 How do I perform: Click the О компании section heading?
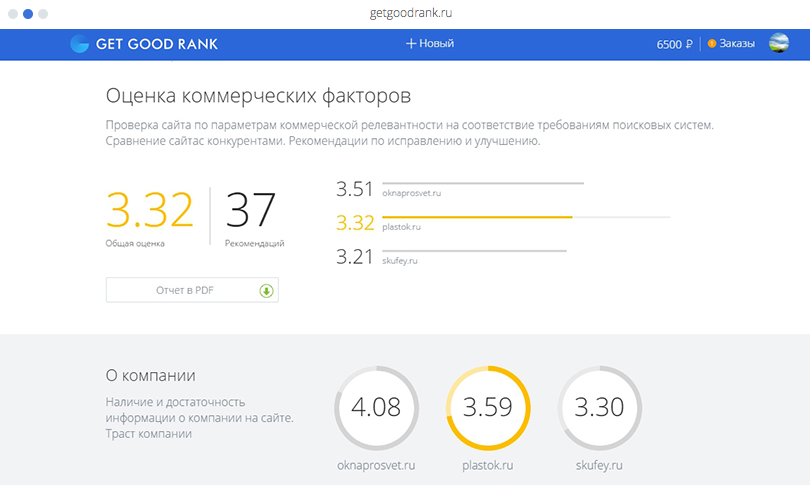[x=150, y=376]
